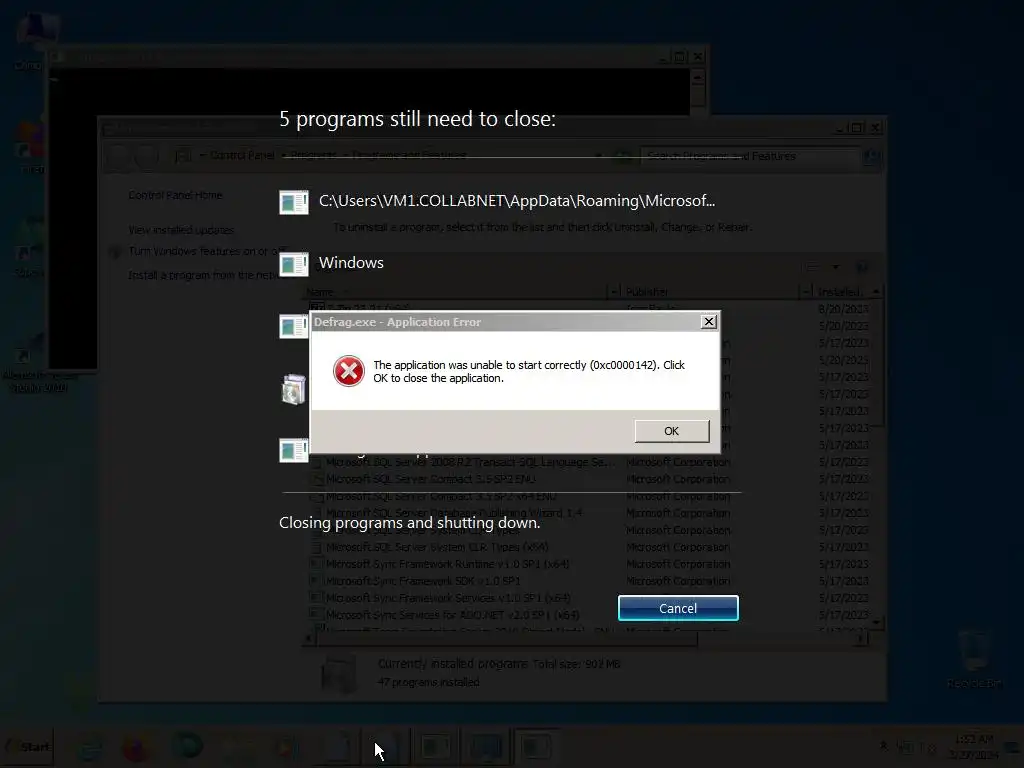
Task: Sort by the Publisher column header
Action: tap(711, 291)
